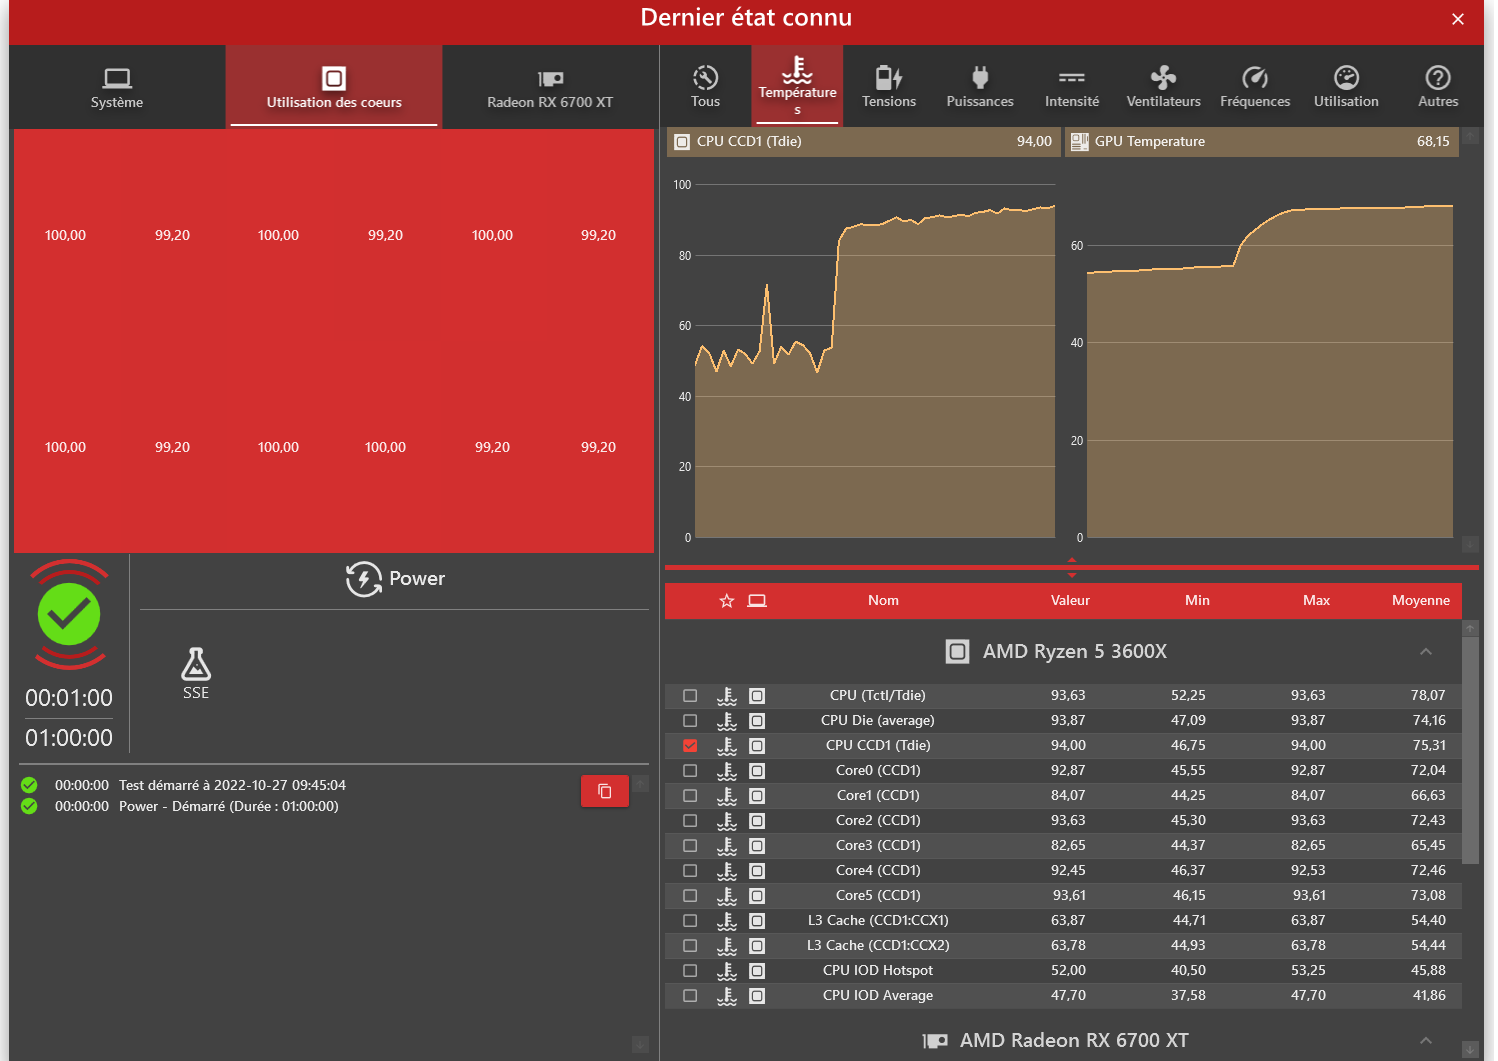This screenshot has width=1498, height=1061.
Task: Click CPU chip icon of CPU Die (average) row
Action: 757,721
